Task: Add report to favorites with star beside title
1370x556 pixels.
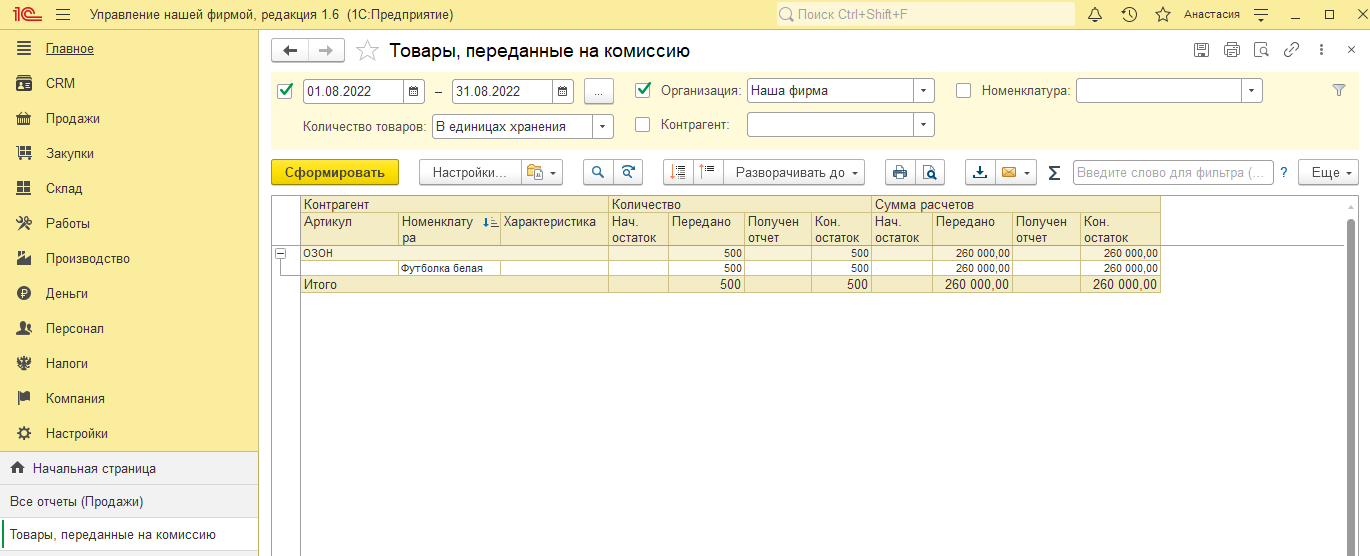Action: (368, 51)
